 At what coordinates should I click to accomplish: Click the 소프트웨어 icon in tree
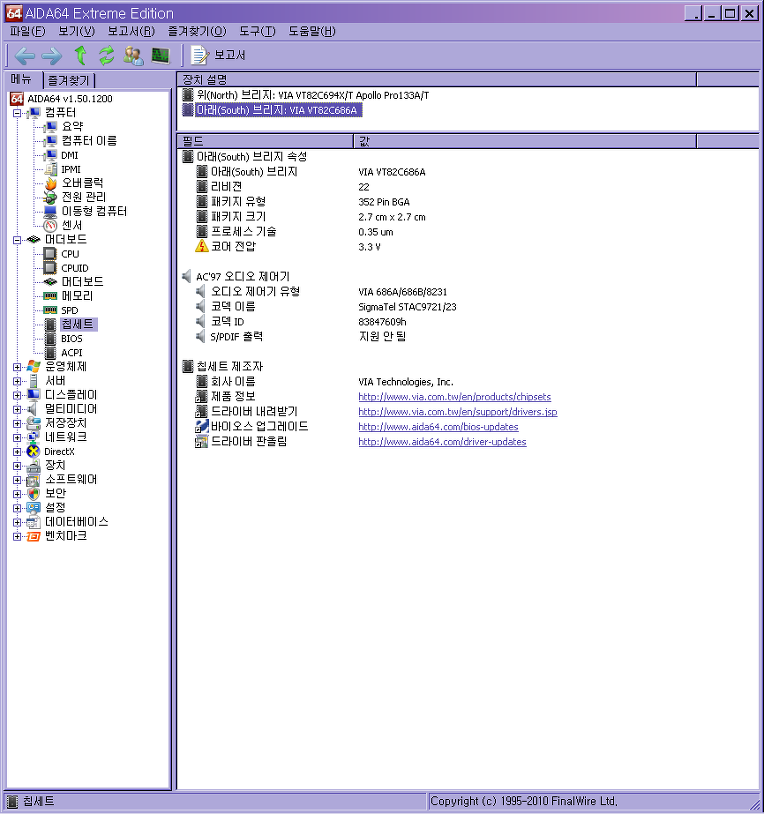(x=33, y=480)
